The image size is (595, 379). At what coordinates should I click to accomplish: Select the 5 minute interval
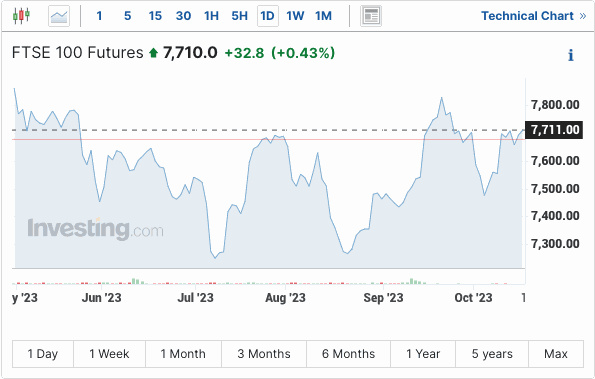[128, 16]
